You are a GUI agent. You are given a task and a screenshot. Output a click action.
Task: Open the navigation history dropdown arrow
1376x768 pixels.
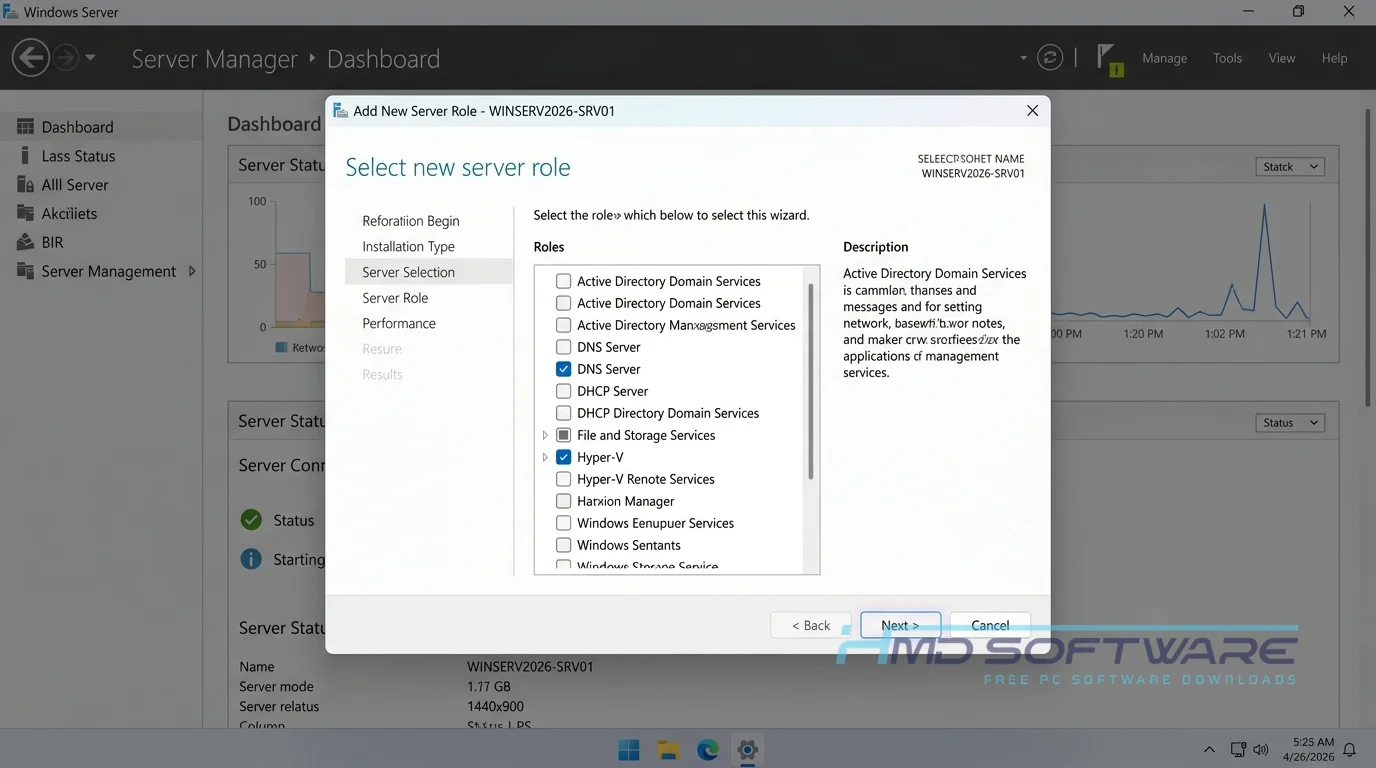90,58
